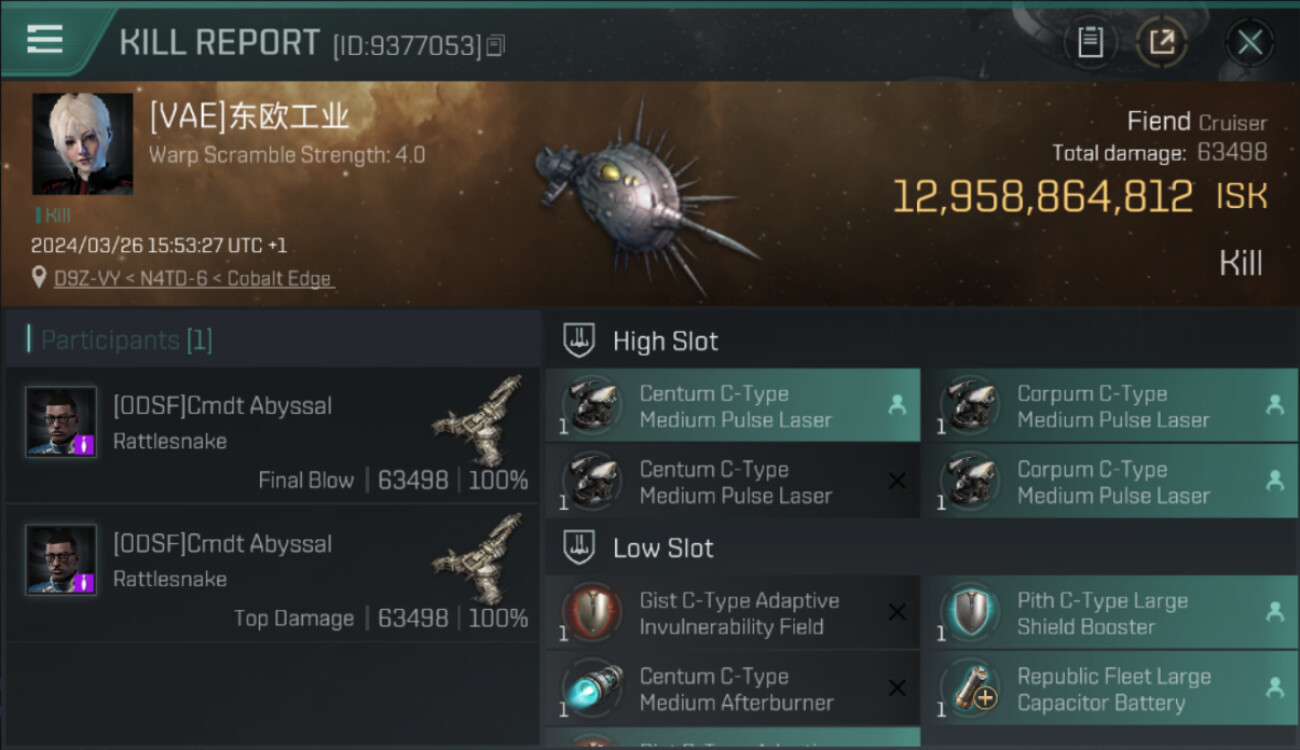Select Top Damage participant Cmdt Abyssal
This screenshot has width=1300, height=750.
click(222, 544)
